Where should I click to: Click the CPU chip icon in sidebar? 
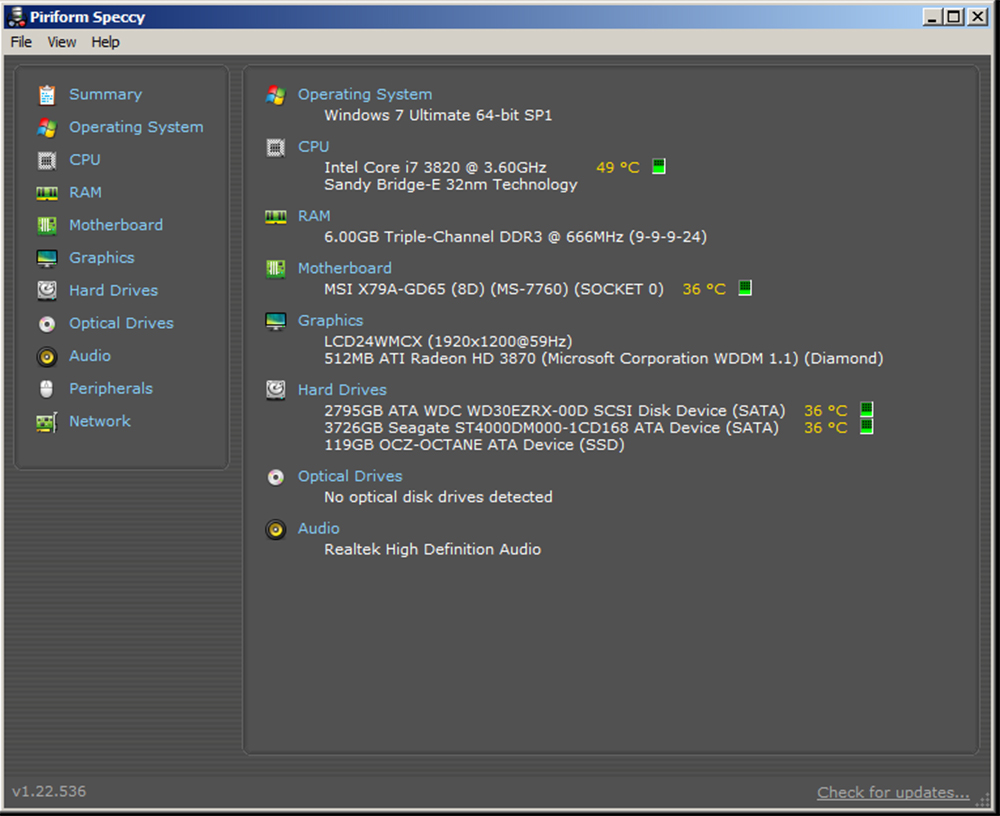47,160
